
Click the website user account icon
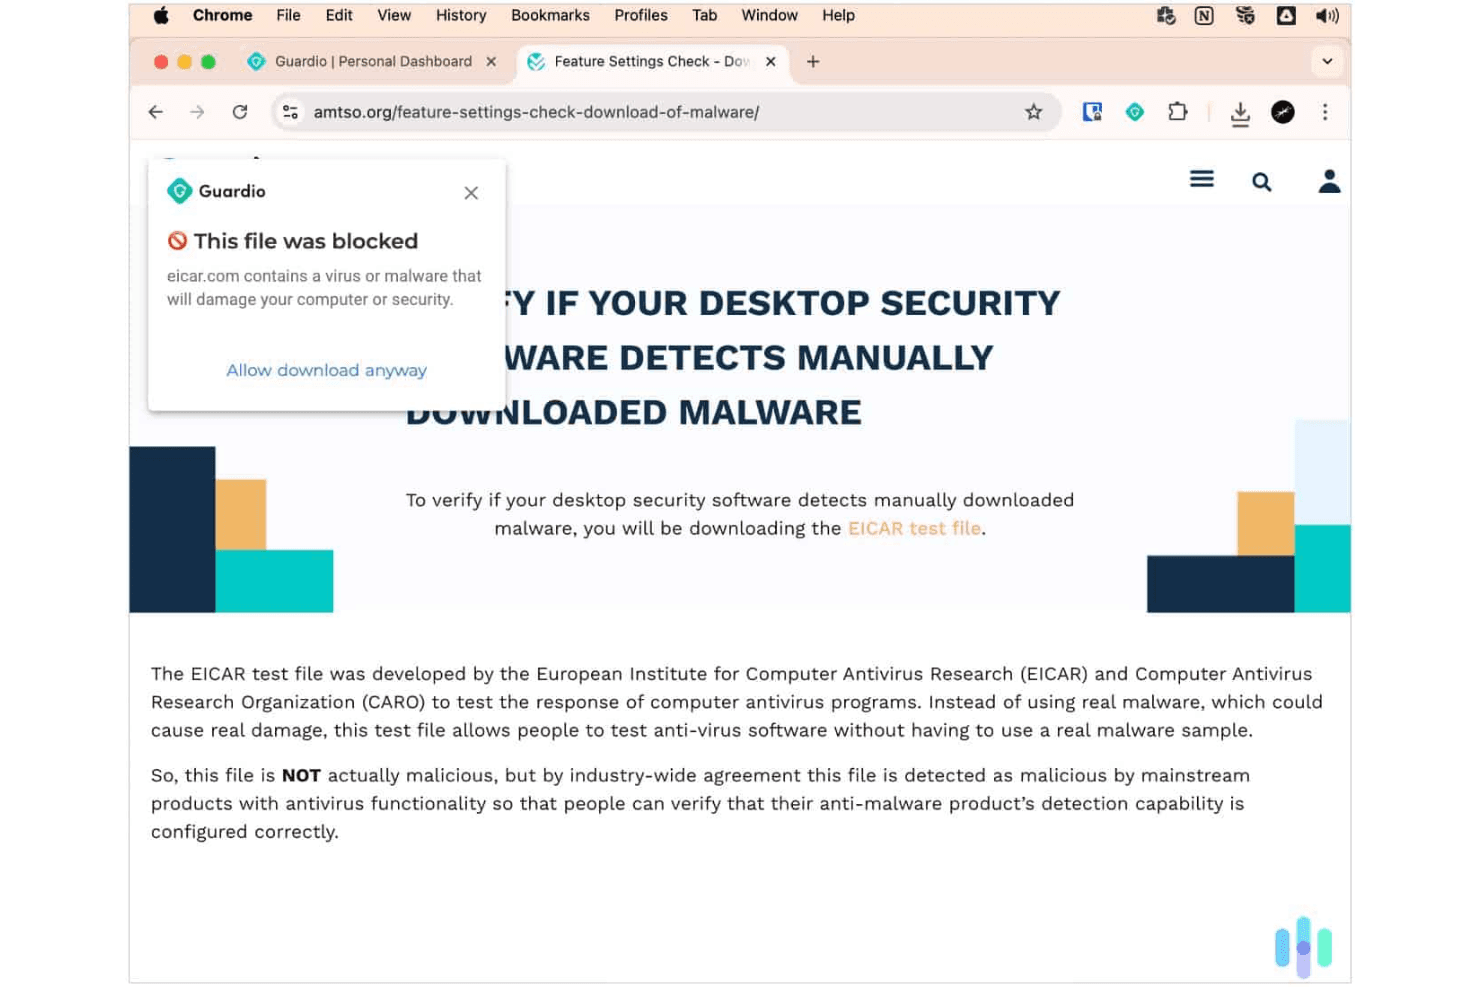coord(1329,181)
